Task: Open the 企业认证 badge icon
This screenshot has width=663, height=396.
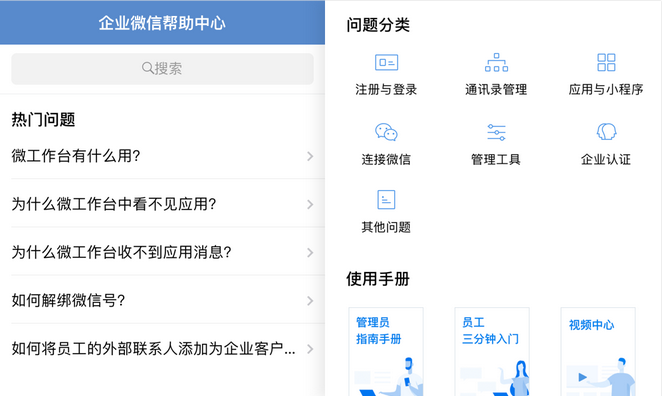Action: (606, 132)
